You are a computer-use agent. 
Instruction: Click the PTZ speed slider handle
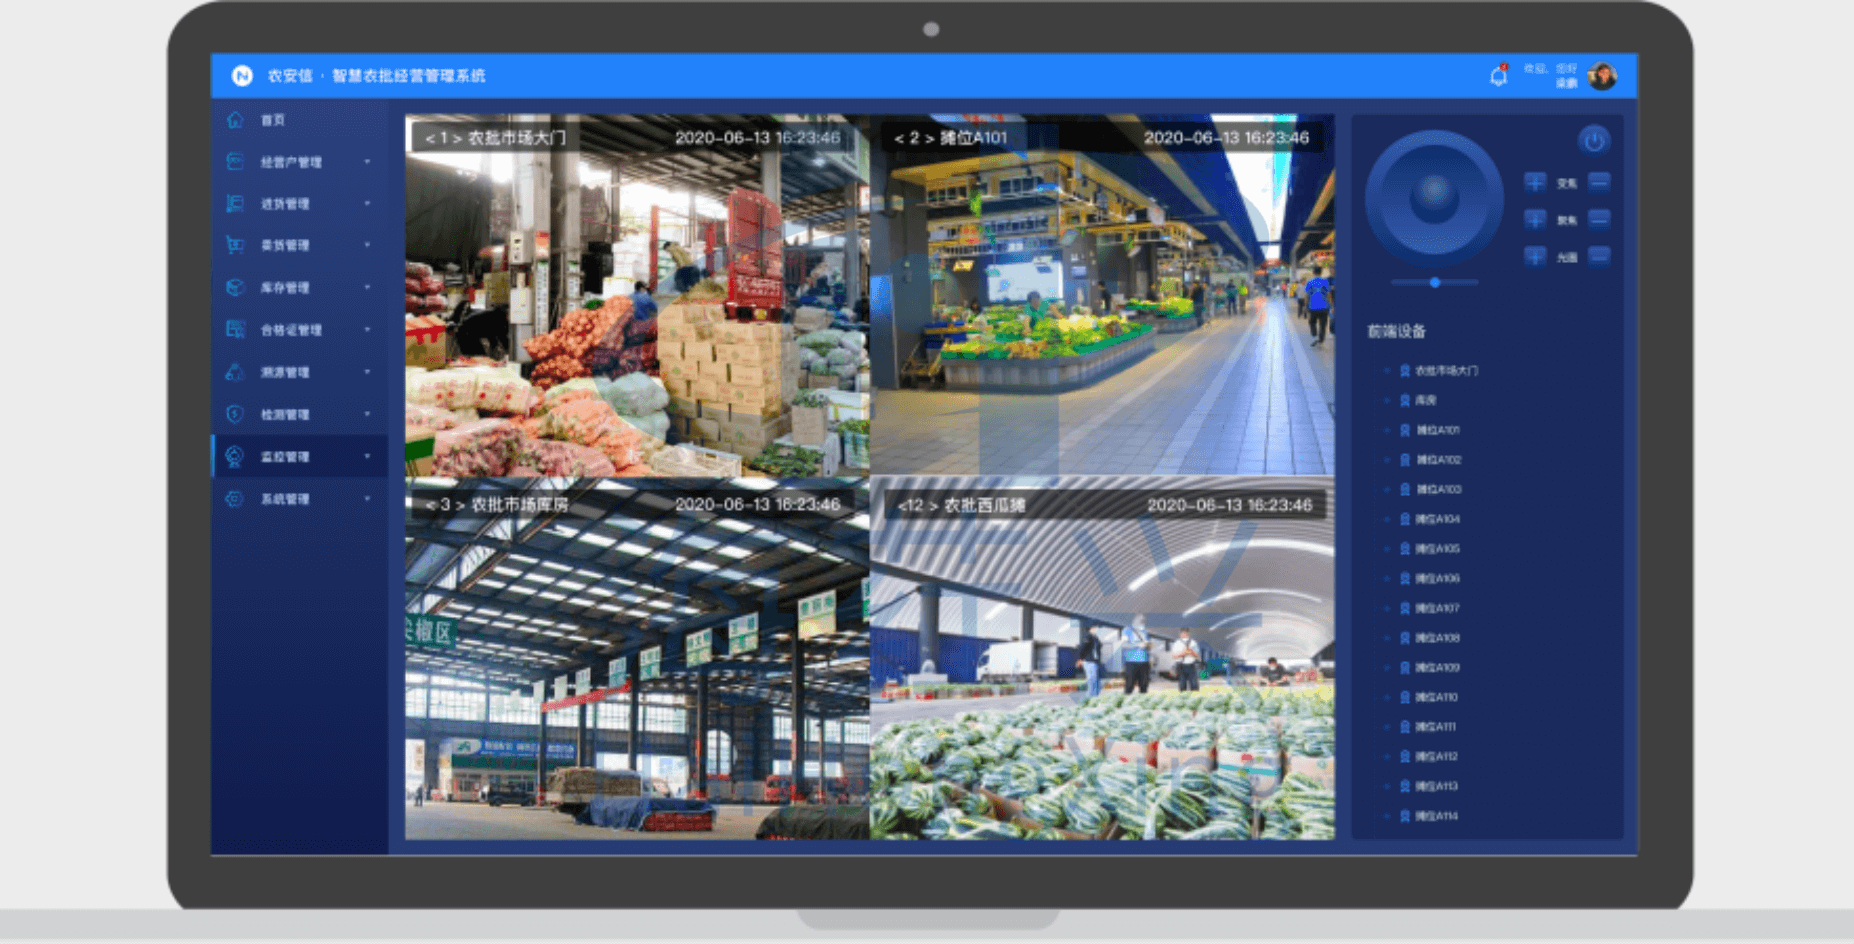(x=1435, y=283)
